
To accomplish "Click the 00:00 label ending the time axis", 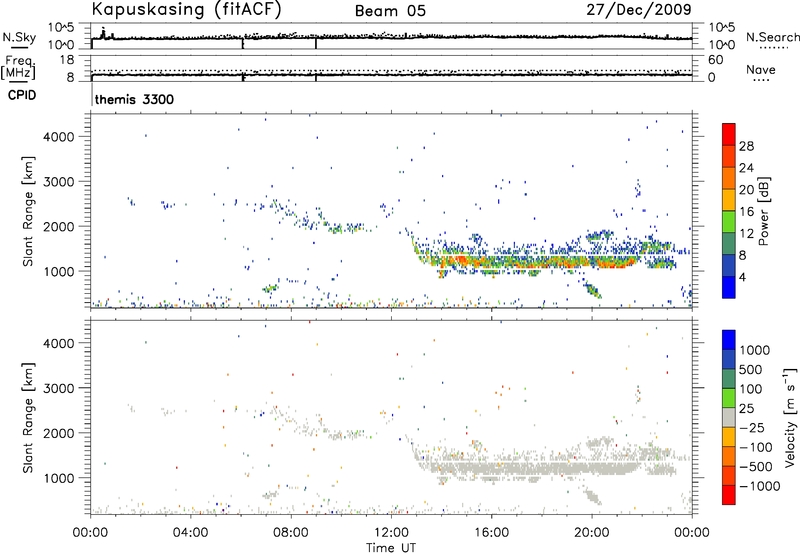I will pos(691,533).
